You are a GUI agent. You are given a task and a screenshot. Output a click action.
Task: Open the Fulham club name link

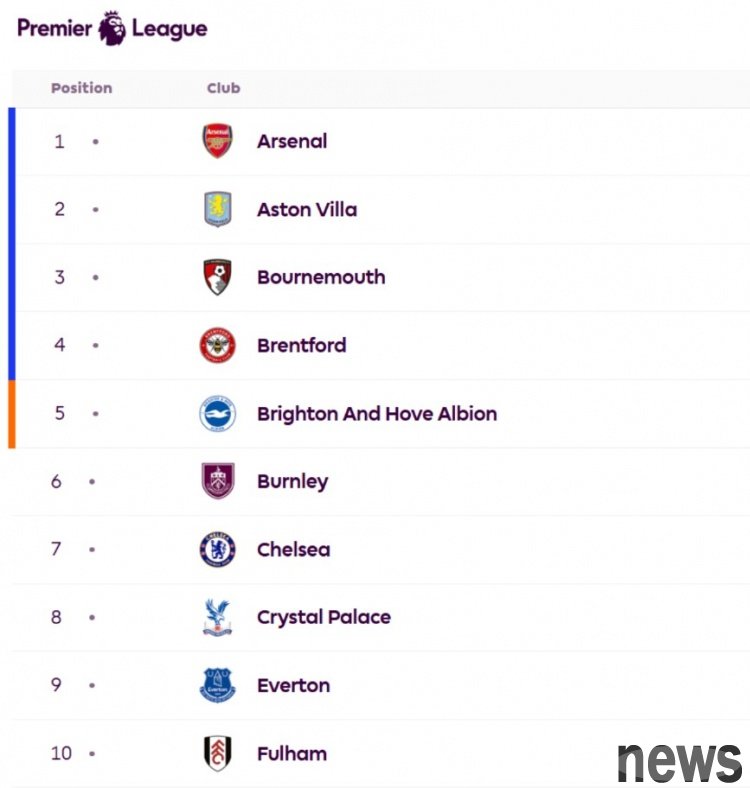292,754
